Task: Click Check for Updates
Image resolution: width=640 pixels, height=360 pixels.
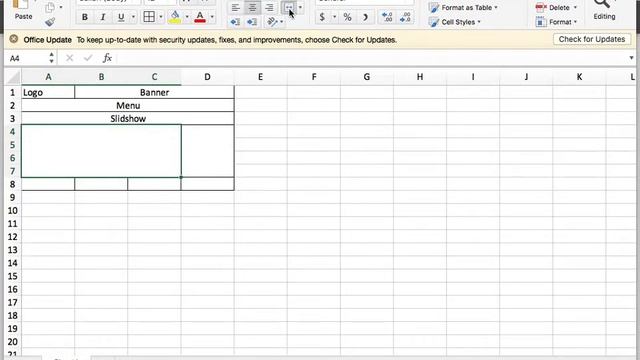Action: click(592, 39)
